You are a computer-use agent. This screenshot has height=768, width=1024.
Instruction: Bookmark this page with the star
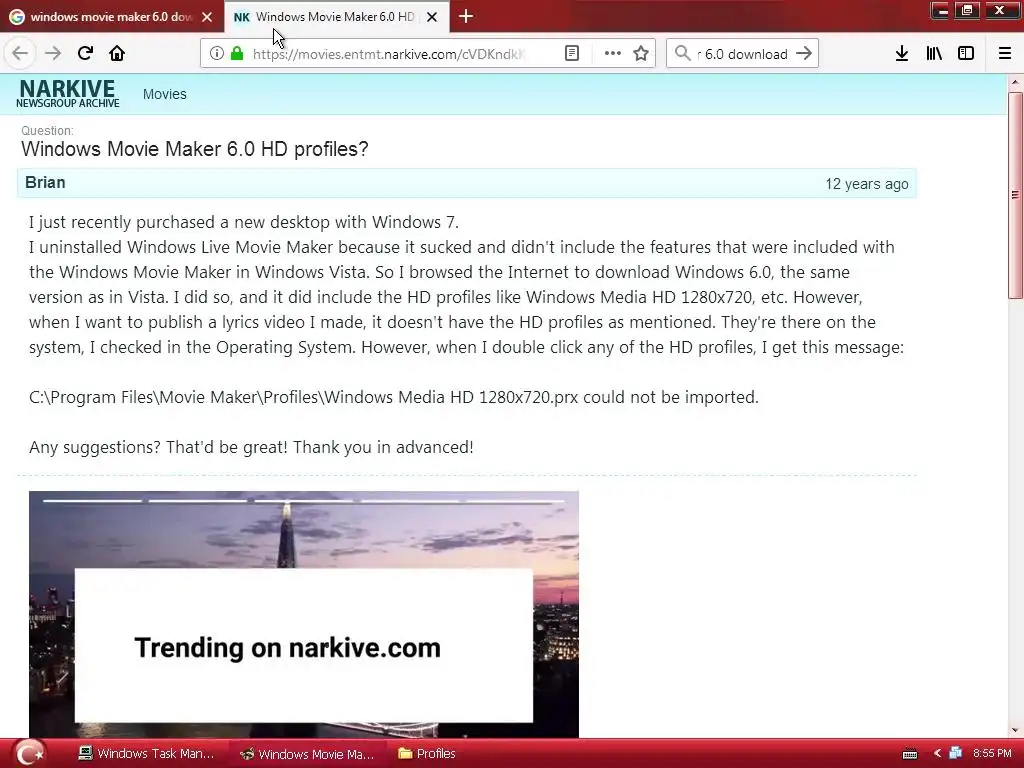pos(641,54)
